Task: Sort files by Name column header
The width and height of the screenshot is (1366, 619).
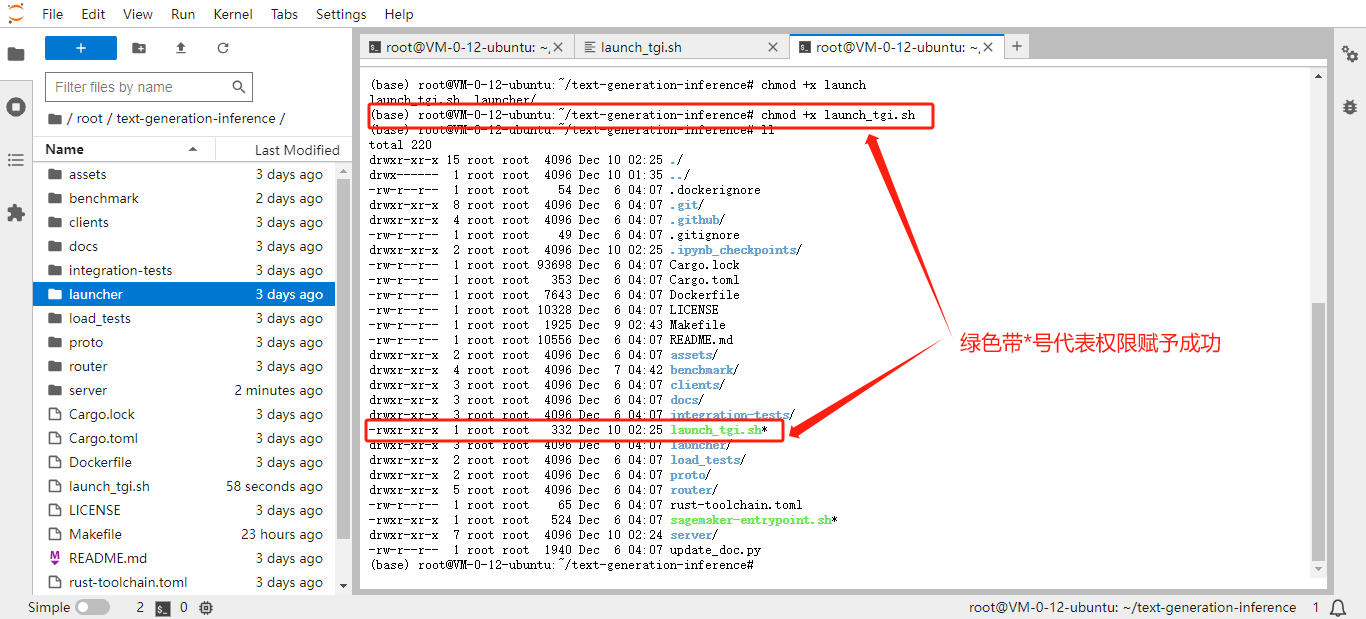Action: (x=123, y=149)
